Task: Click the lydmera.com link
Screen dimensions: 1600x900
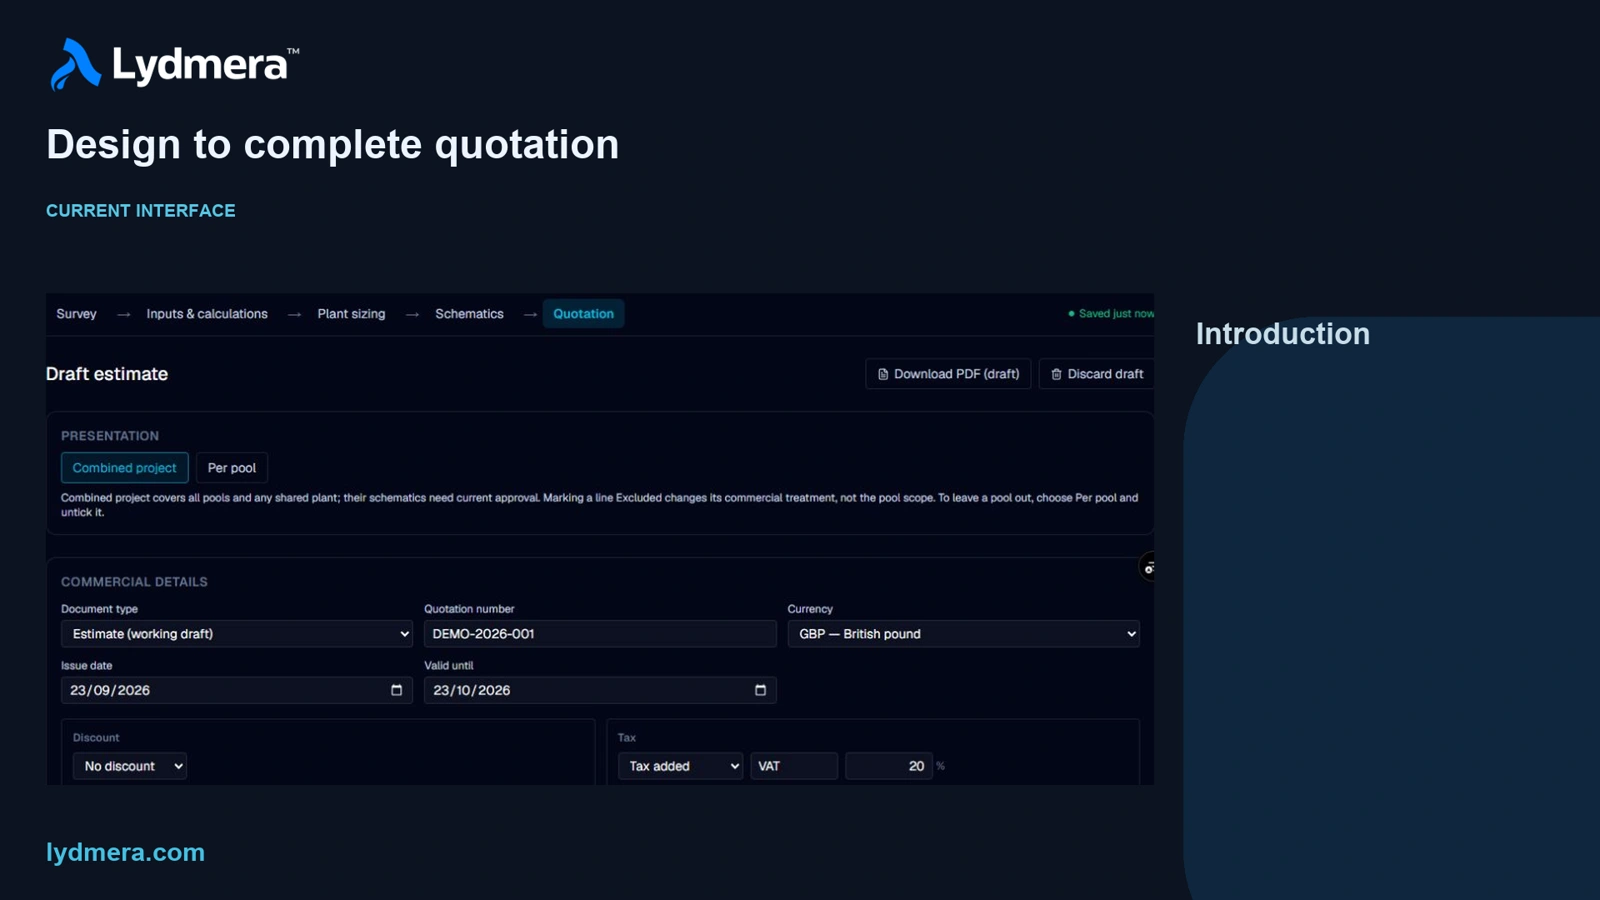Action: (125, 852)
